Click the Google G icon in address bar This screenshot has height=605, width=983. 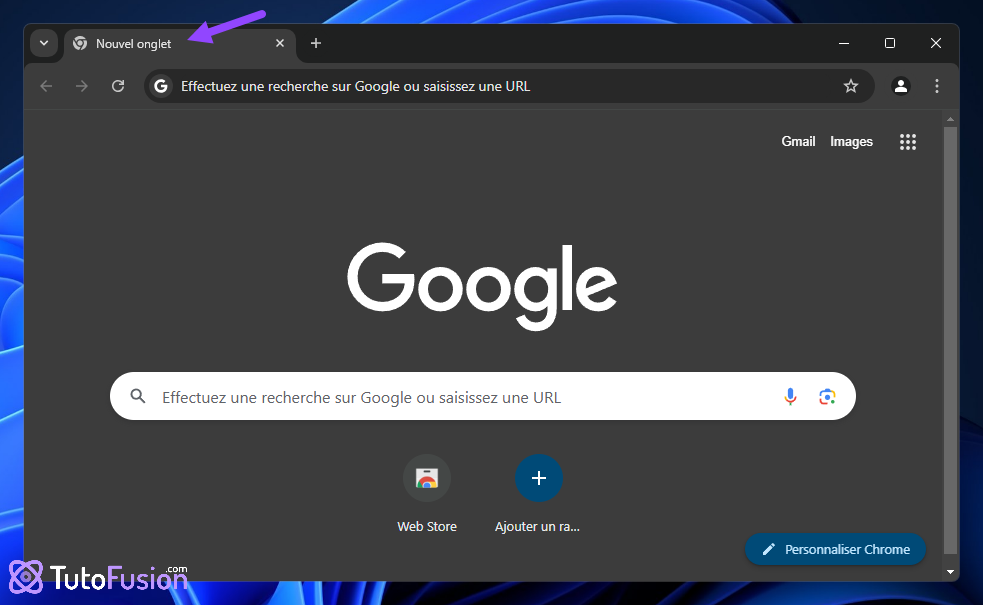point(161,86)
